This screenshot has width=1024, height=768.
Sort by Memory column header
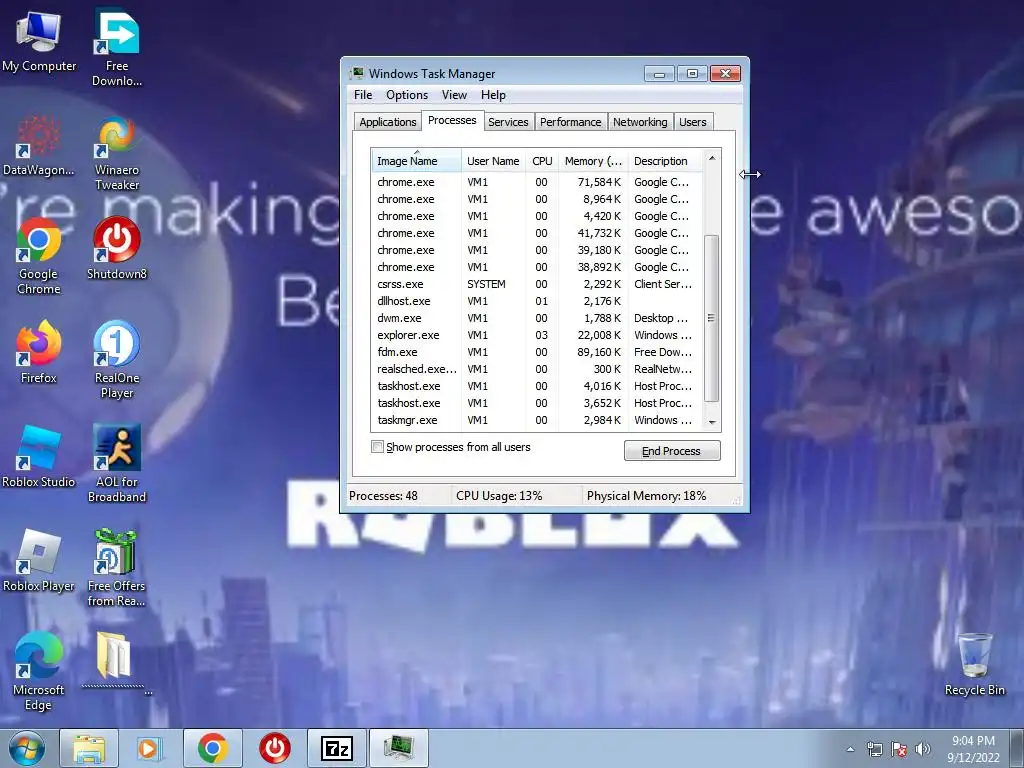tap(593, 161)
